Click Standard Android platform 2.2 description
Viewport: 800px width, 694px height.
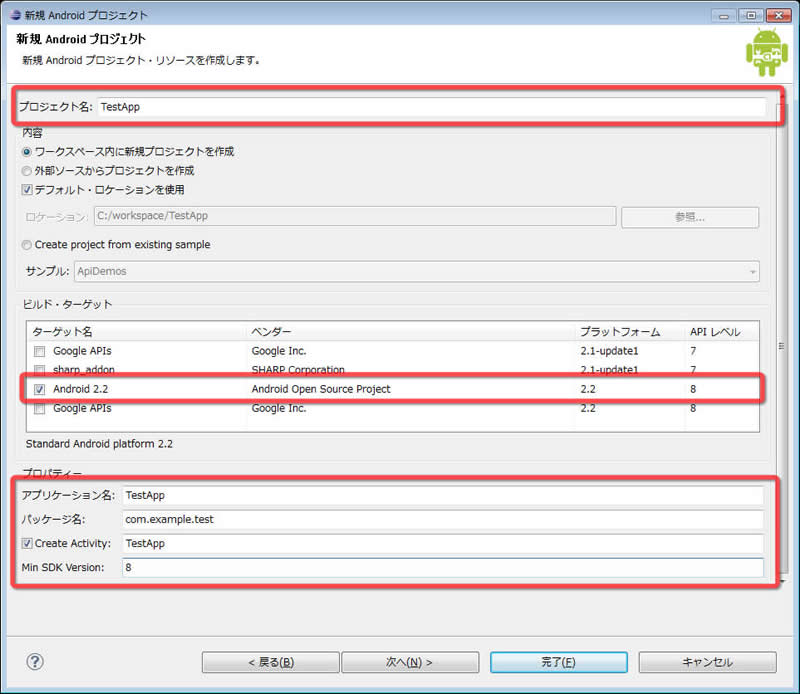(99, 444)
